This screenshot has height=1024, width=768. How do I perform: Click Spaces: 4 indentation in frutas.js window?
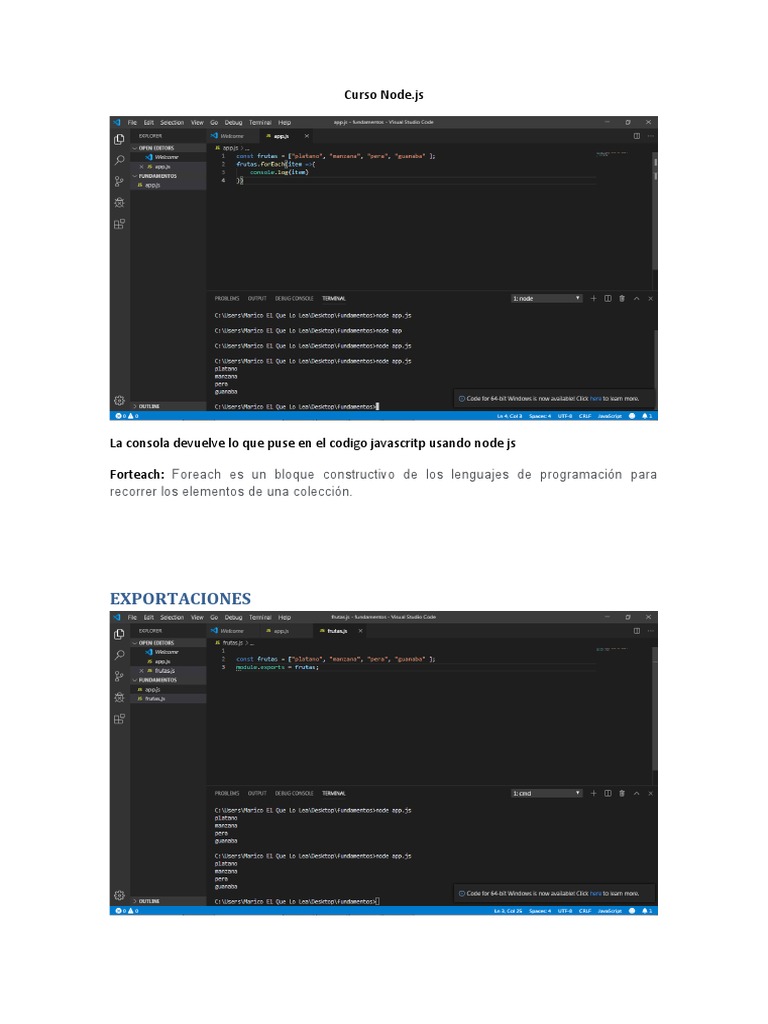[540, 911]
